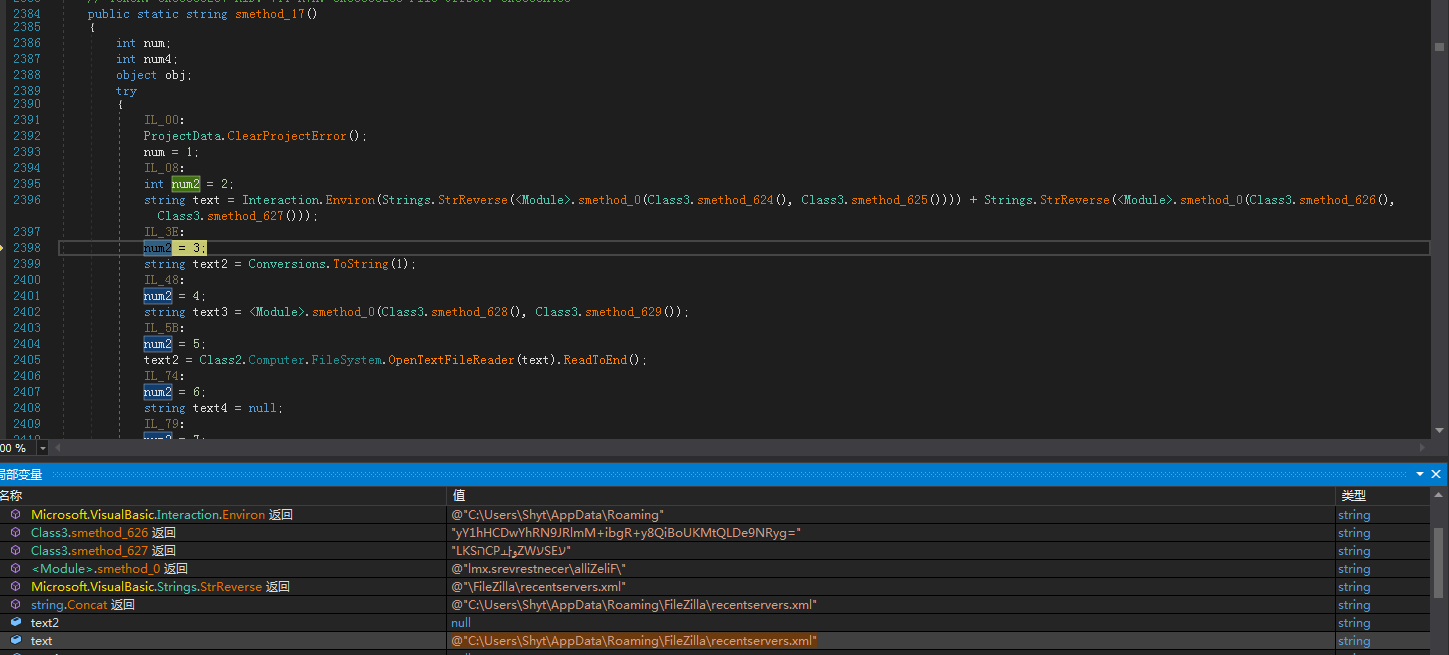The height and width of the screenshot is (655, 1449).
Task: Click the code editor vertical scrollbar
Action: (1440, 220)
